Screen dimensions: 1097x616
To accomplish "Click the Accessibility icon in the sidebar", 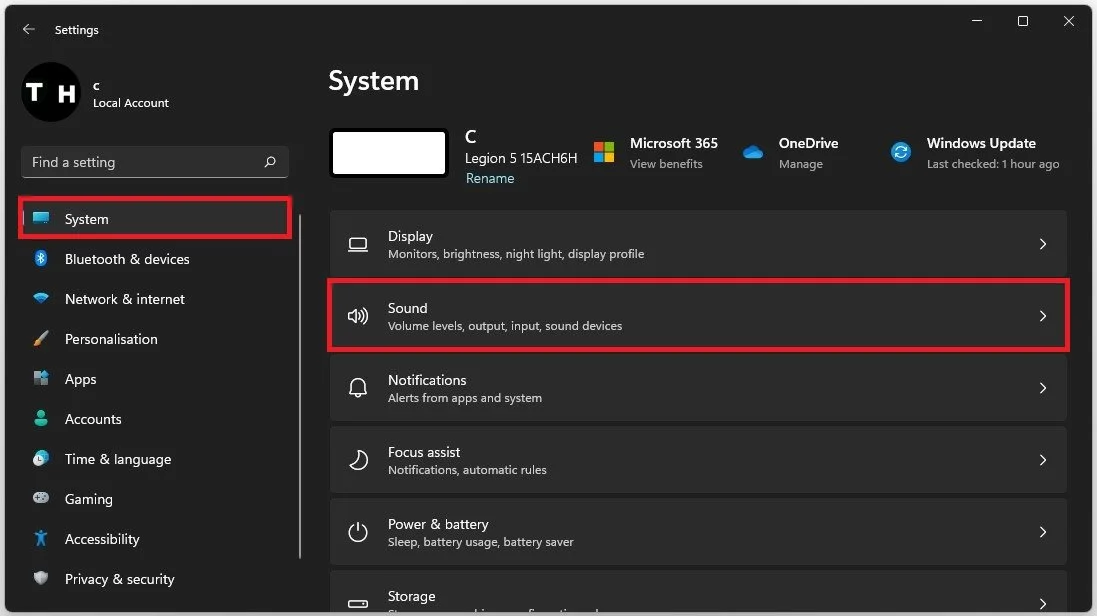I will point(40,539).
